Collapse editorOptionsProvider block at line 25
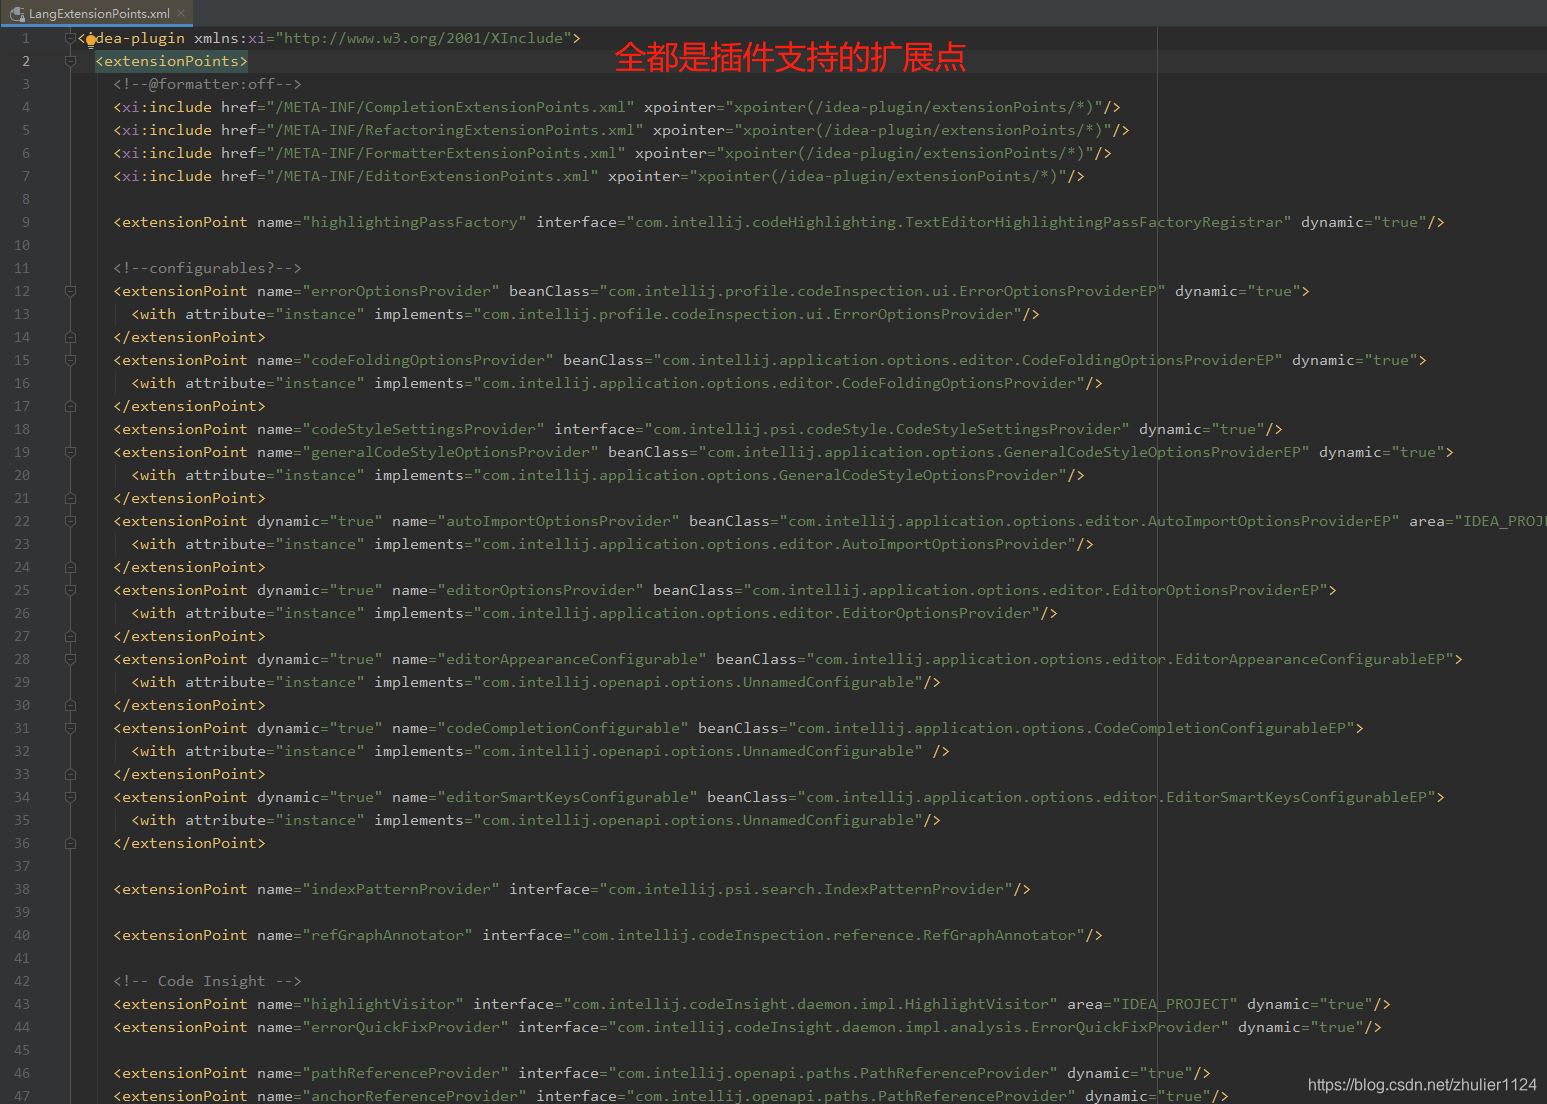The width and height of the screenshot is (1547, 1104). [x=70, y=590]
